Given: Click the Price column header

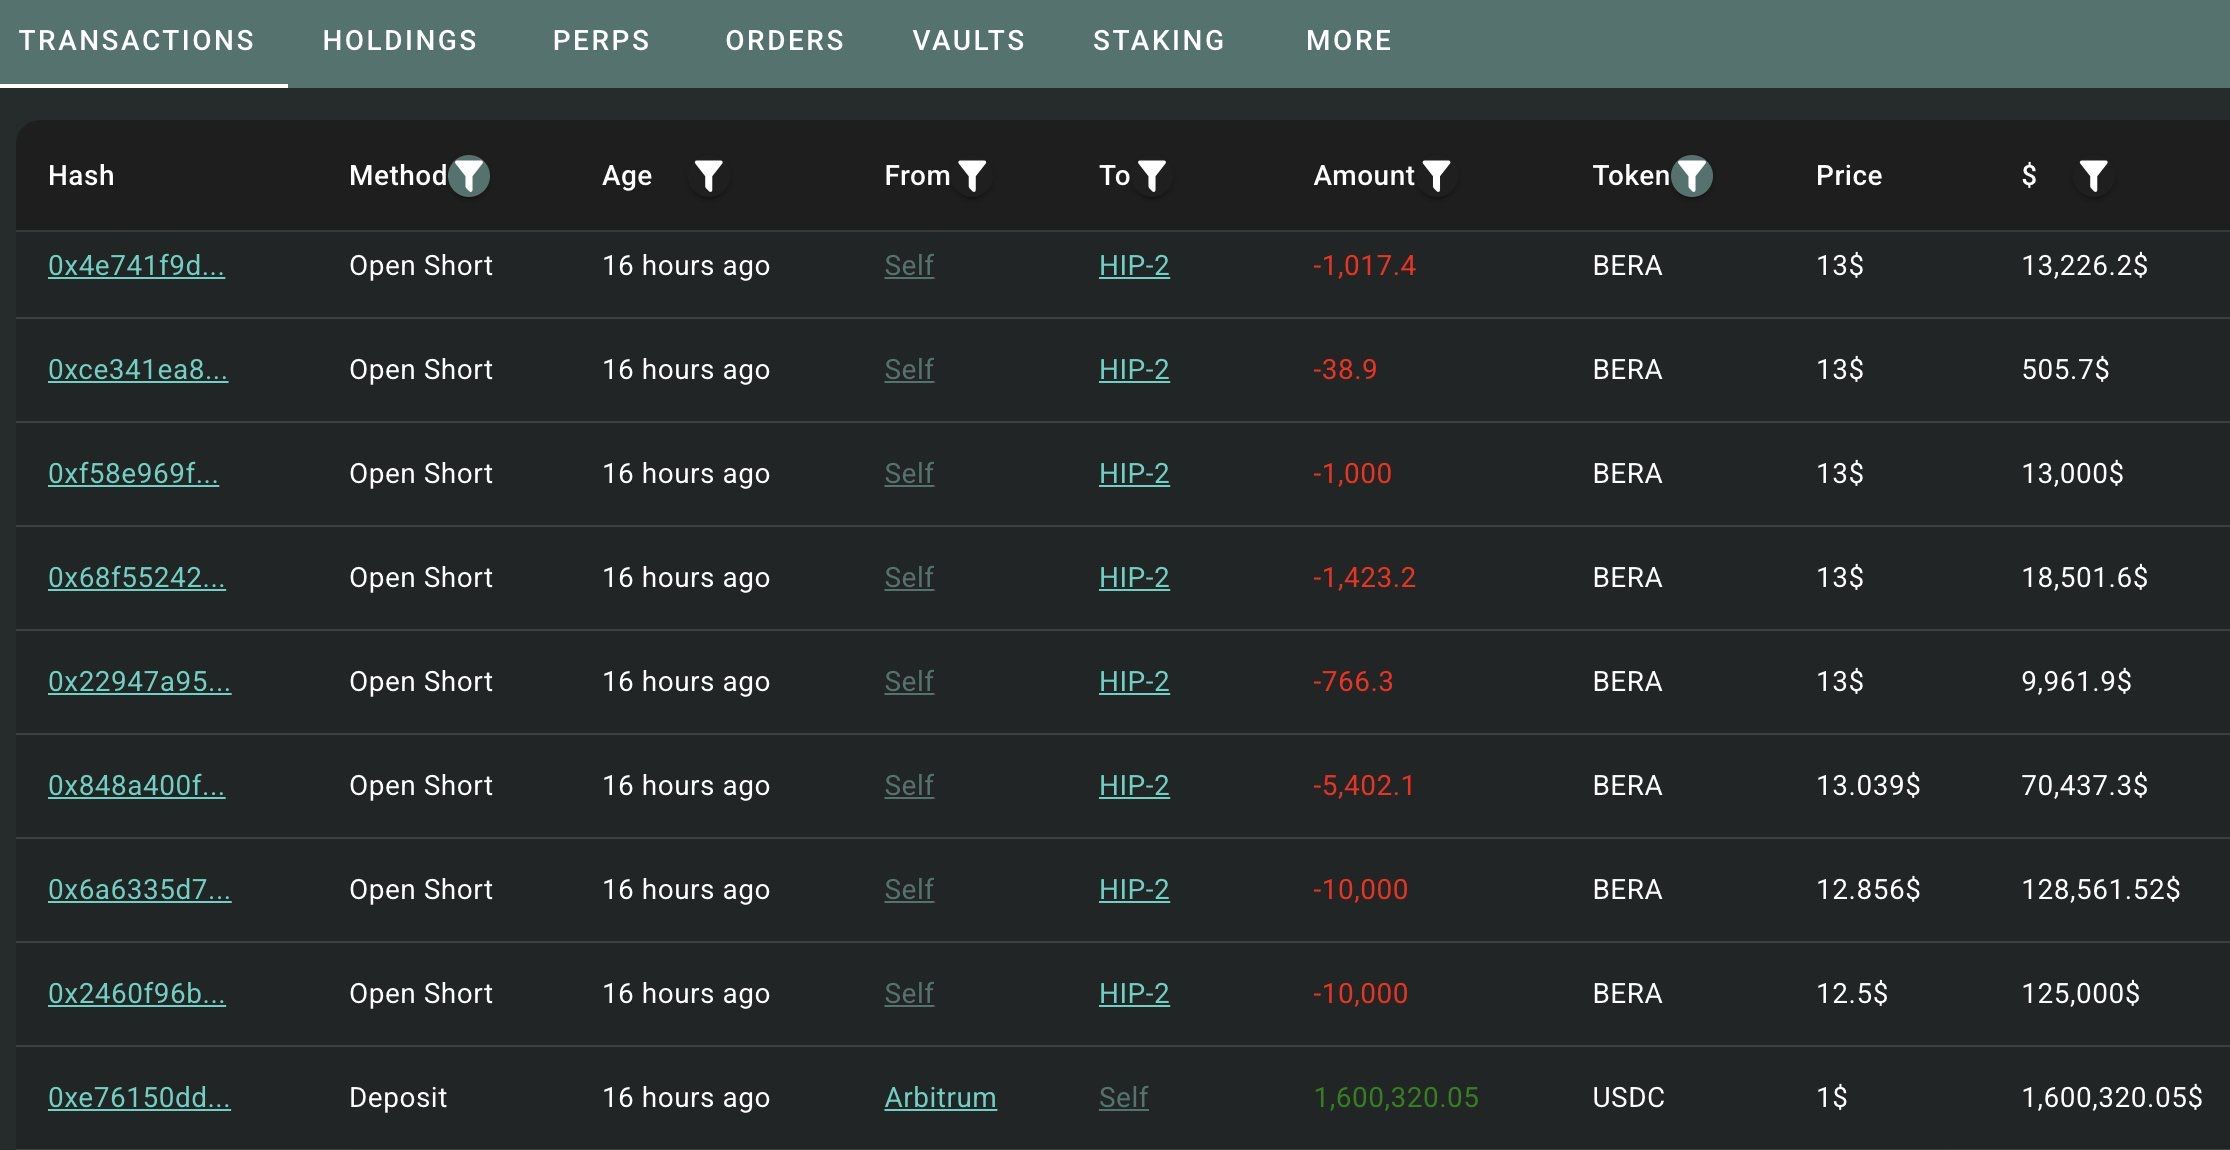Looking at the screenshot, I should tap(1848, 176).
